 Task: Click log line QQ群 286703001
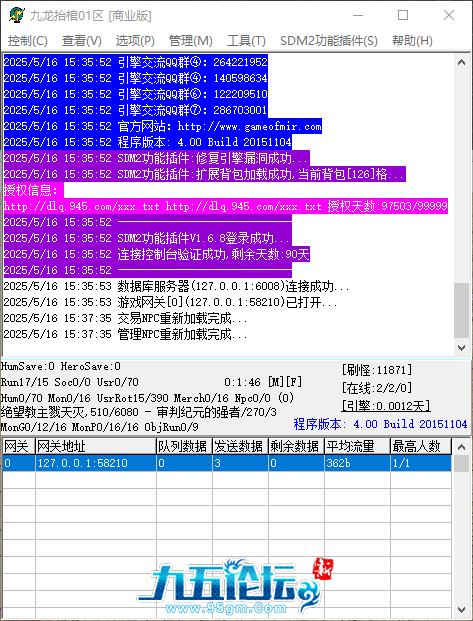tap(135, 110)
